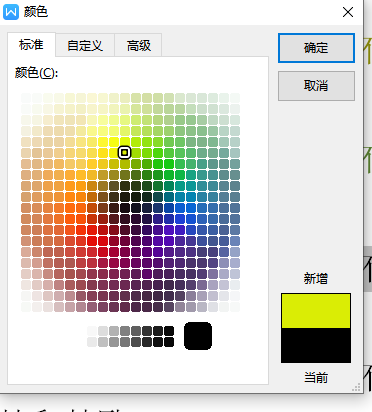Open the 高级 tab
The image size is (372, 412).
pos(139,45)
